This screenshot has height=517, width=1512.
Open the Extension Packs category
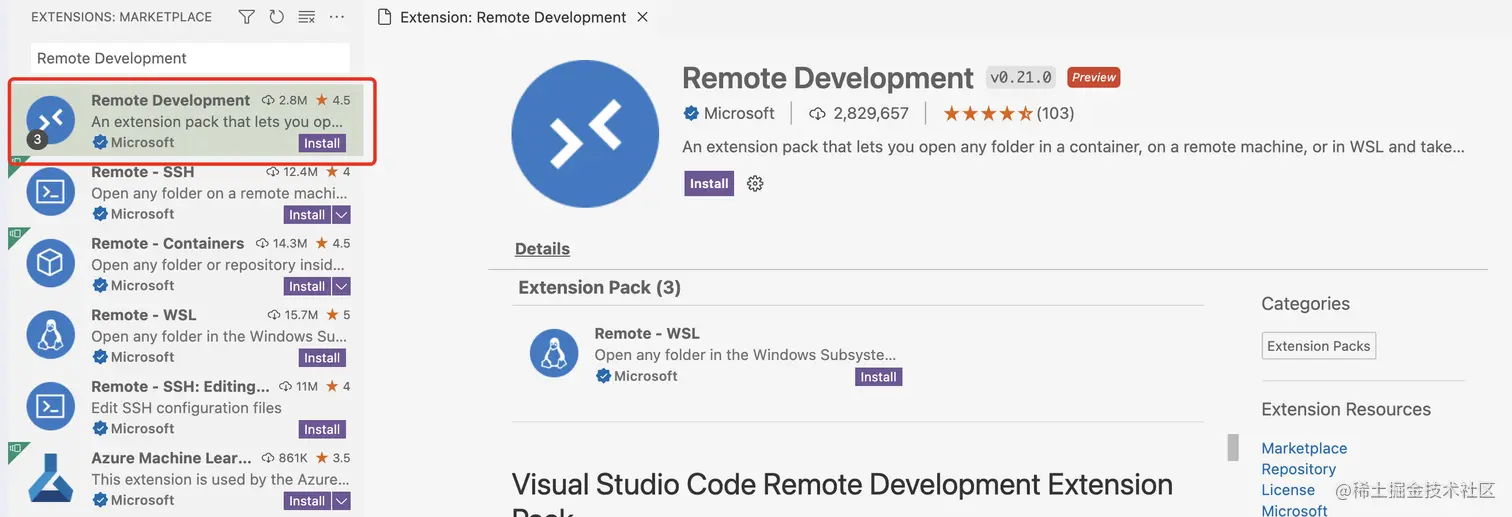(1318, 346)
